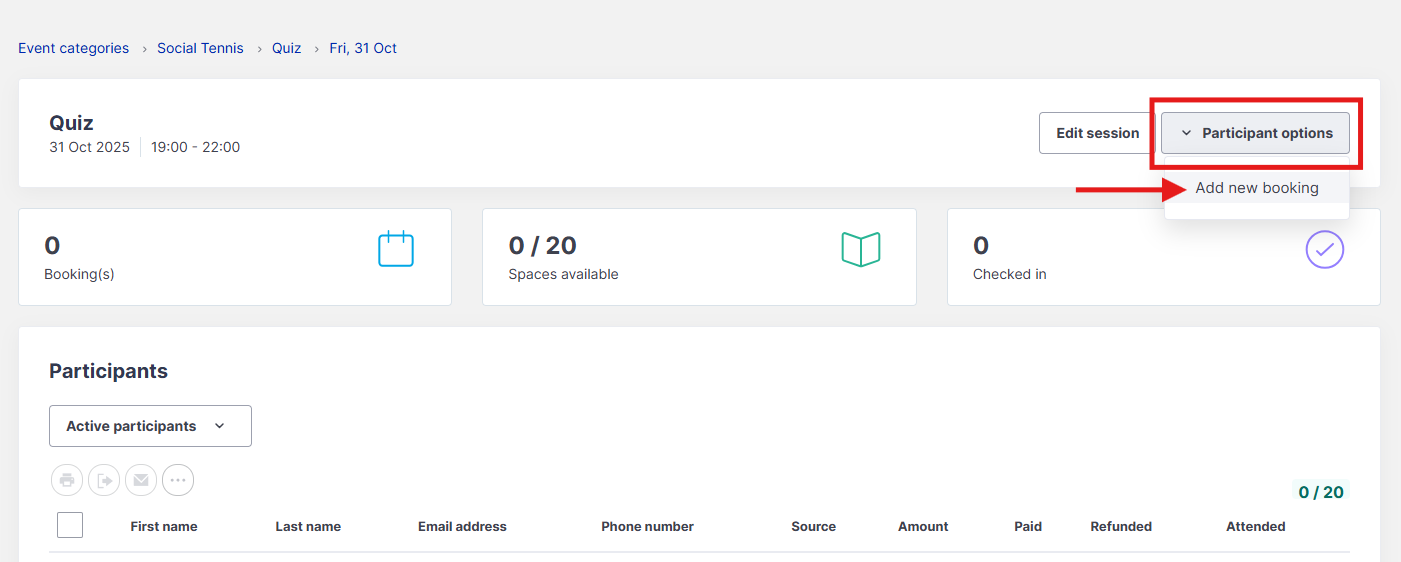
Task: Open the Quiz breadcrumb link
Action: click(286, 48)
